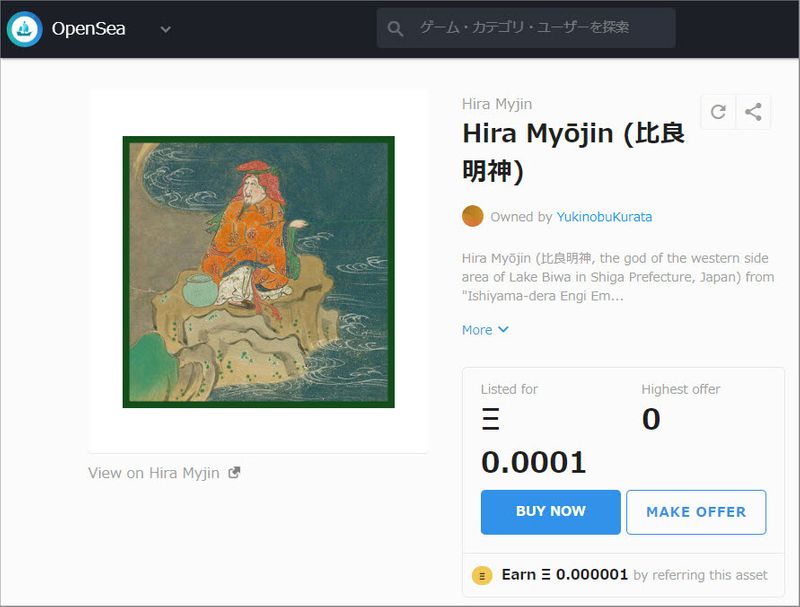Expand the dropdown arrow beside OpenSea
Viewport: 800px width, 607px height.
coord(166,29)
